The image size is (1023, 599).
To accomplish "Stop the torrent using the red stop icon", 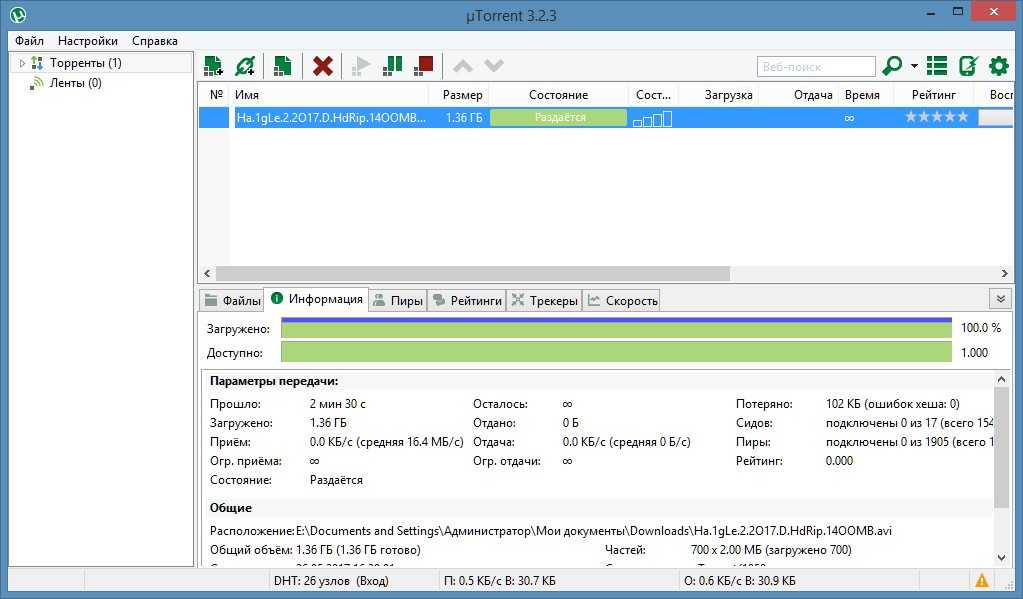I will point(424,66).
